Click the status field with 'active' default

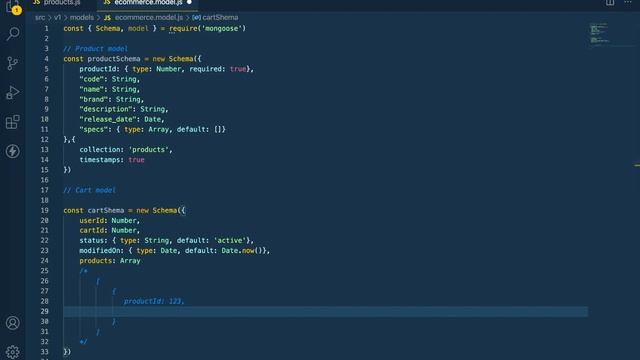(167, 240)
